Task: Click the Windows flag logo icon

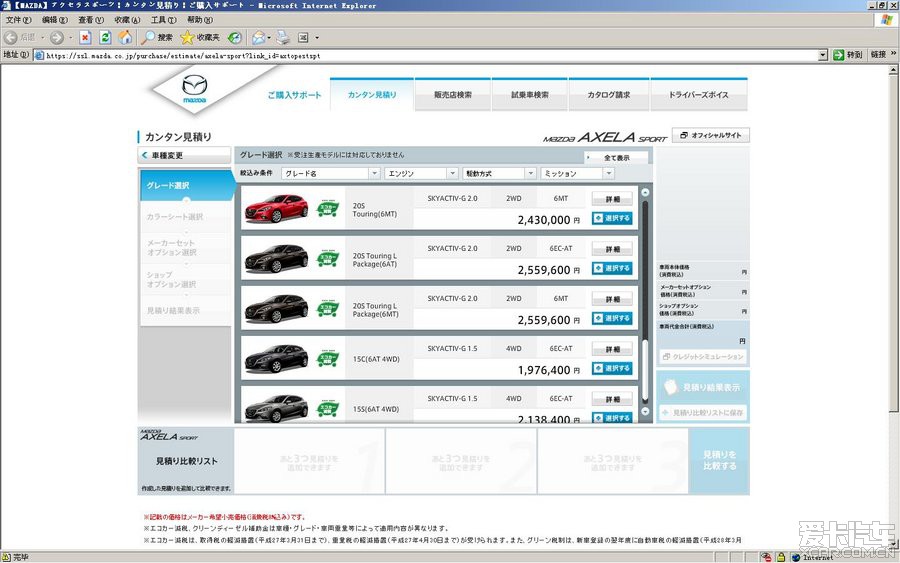Action: pos(887,19)
